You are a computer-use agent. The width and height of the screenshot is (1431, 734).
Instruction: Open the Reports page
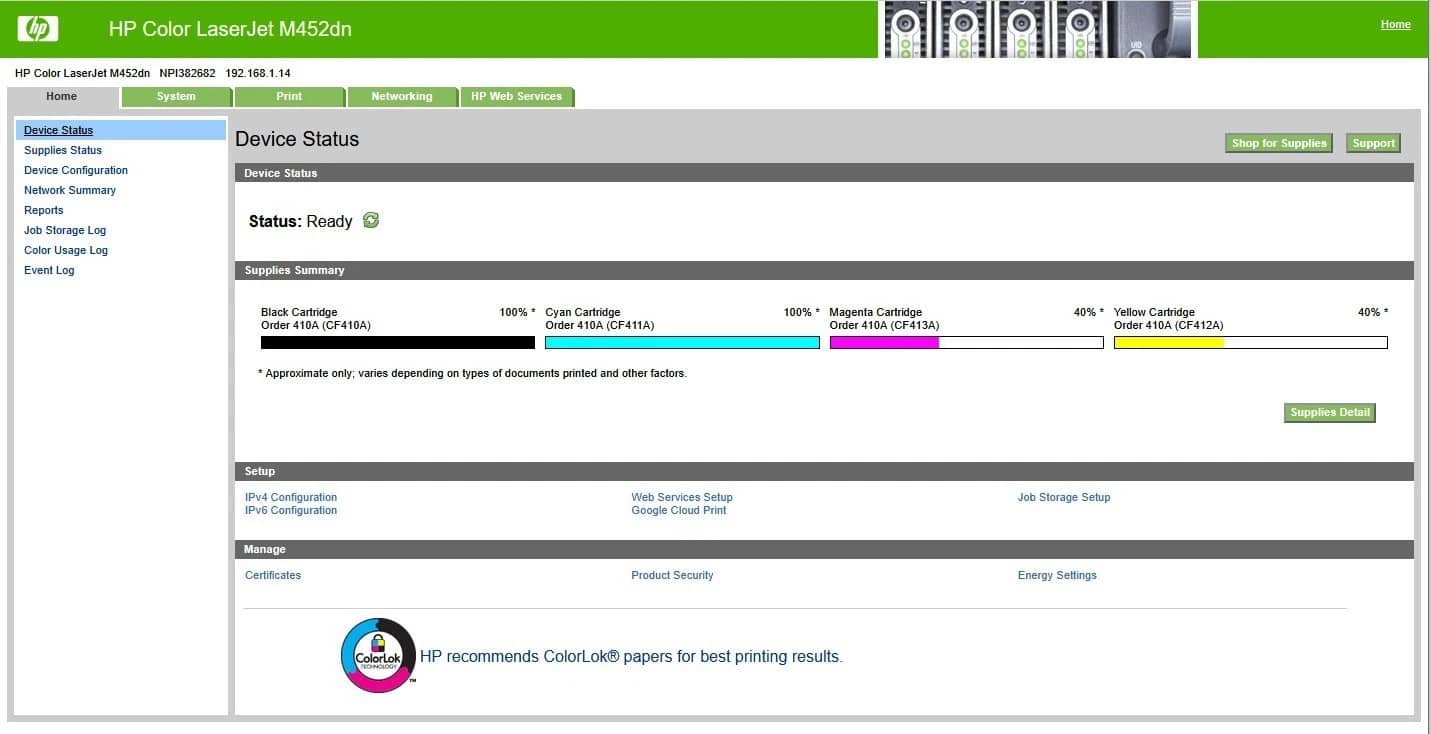pos(44,210)
